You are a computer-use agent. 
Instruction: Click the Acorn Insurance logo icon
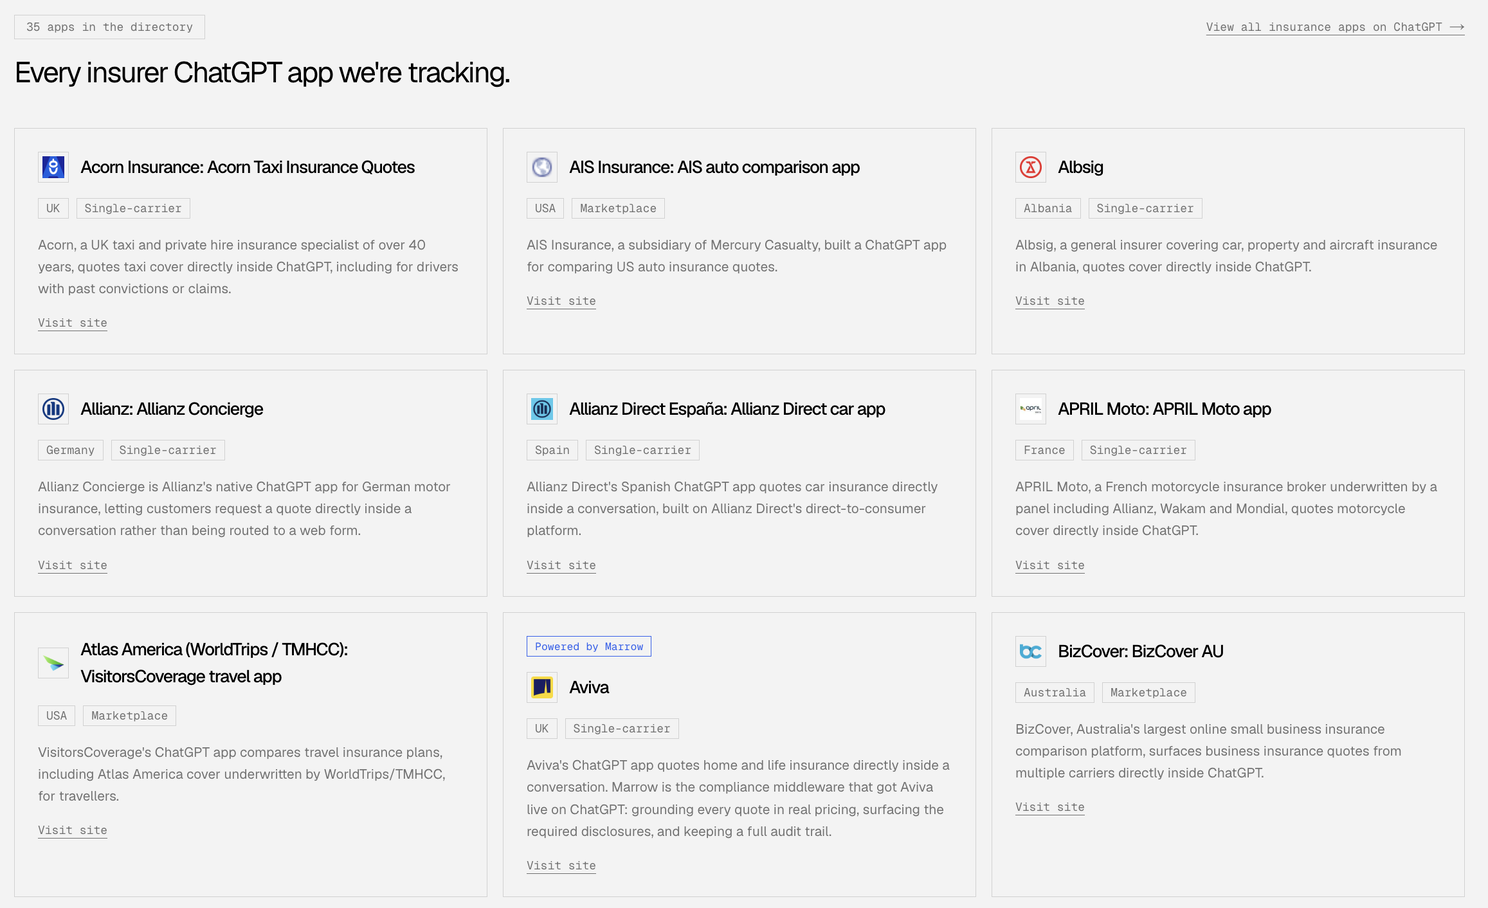53,167
